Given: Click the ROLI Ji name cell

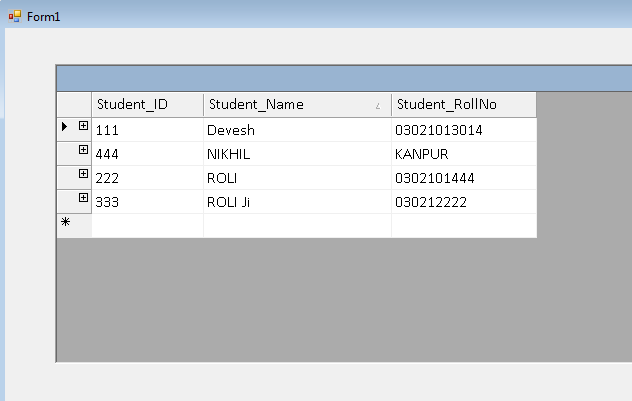Looking at the screenshot, I should tap(297, 202).
